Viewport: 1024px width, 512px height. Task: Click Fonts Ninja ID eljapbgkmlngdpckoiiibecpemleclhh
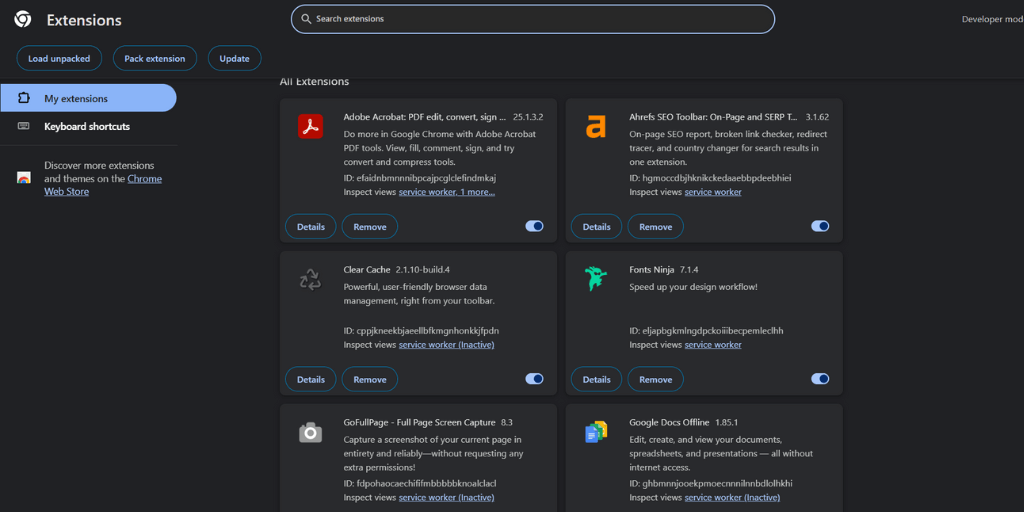[707, 330]
